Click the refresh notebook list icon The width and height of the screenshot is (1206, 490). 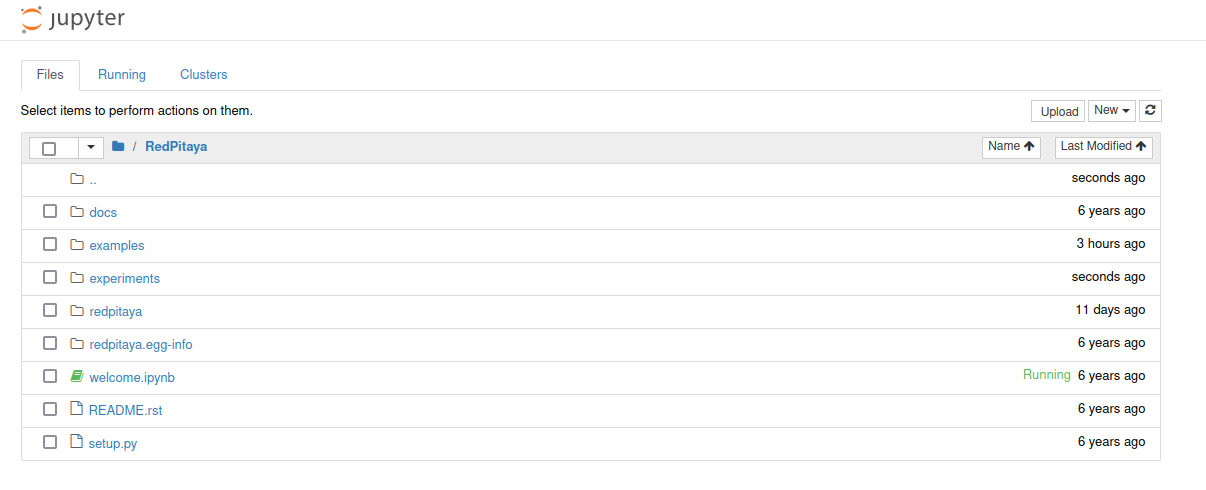[1150, 111]
